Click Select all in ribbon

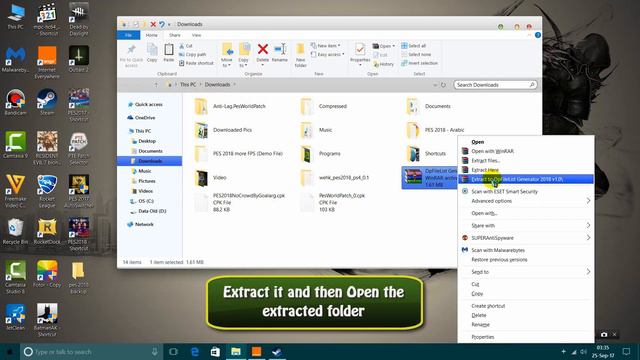coord(413,46)
